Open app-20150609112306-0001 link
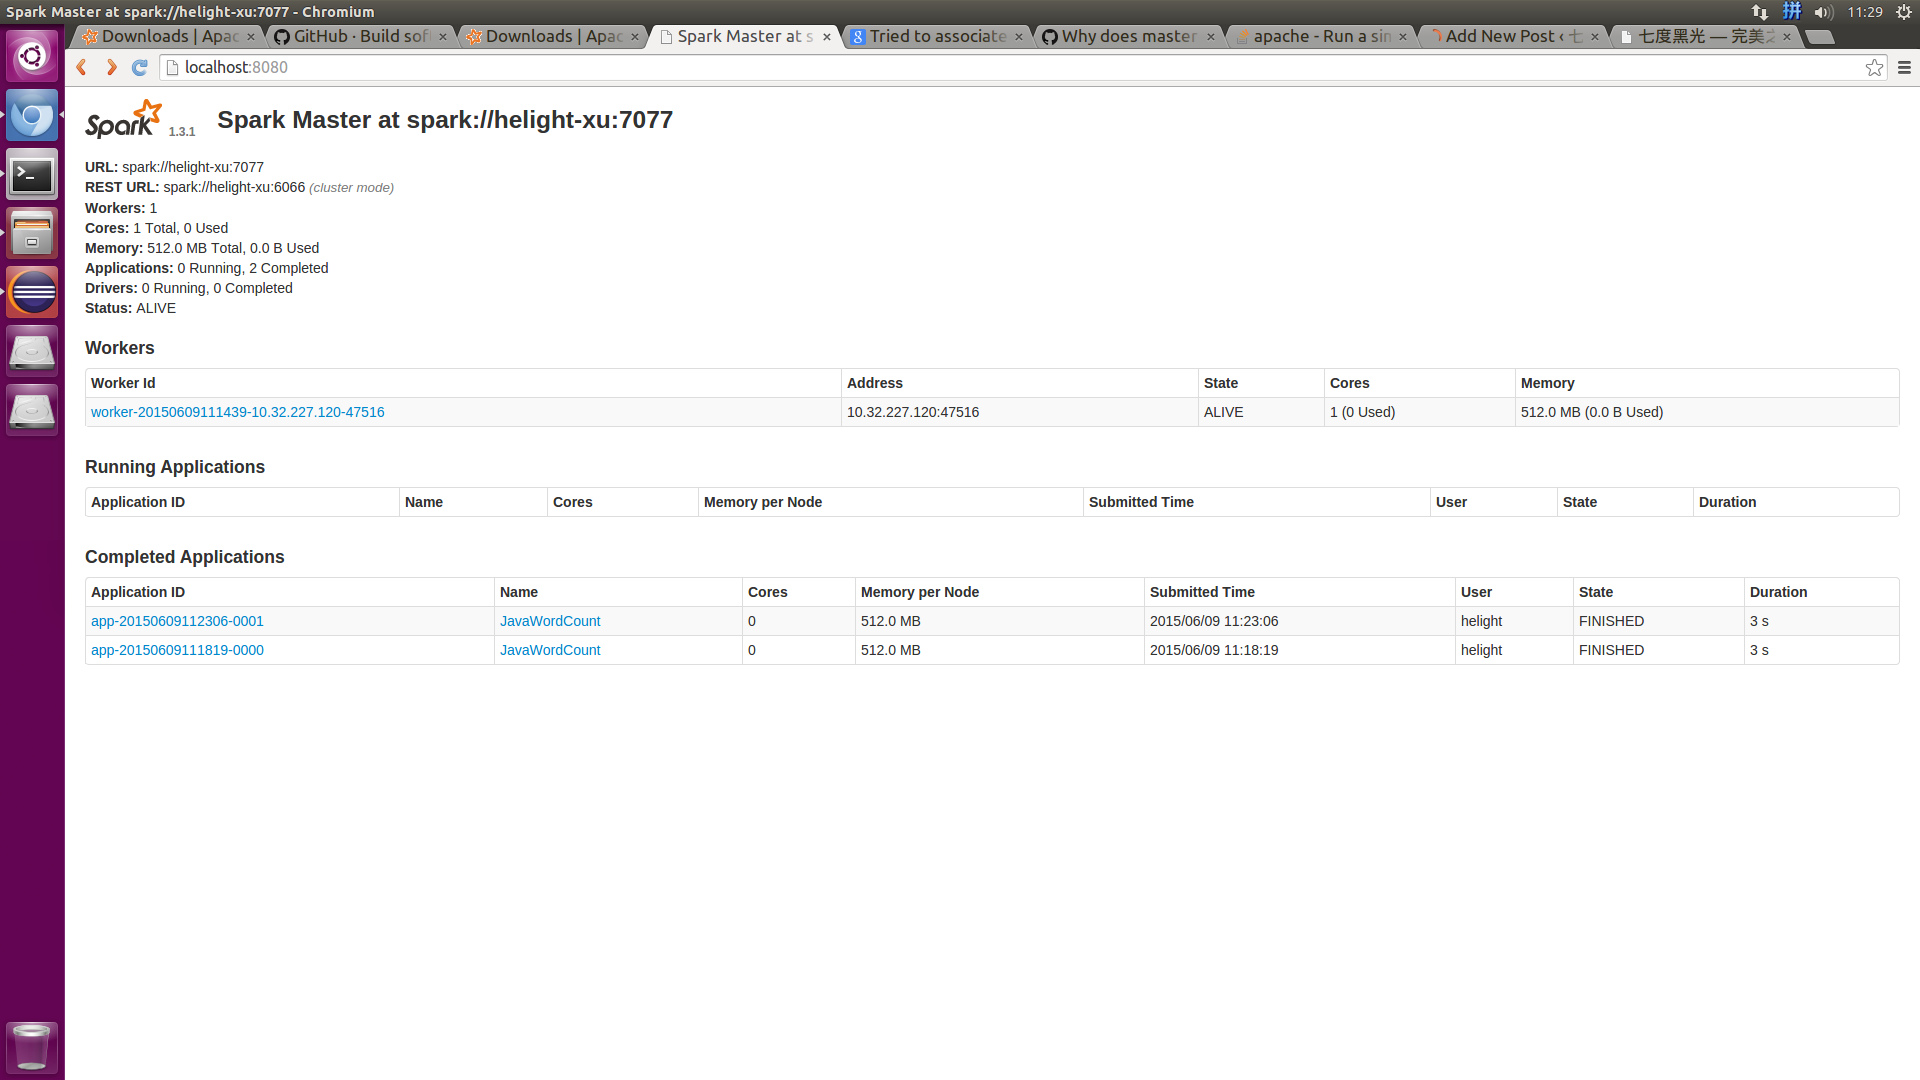 [x=177, y=621]
